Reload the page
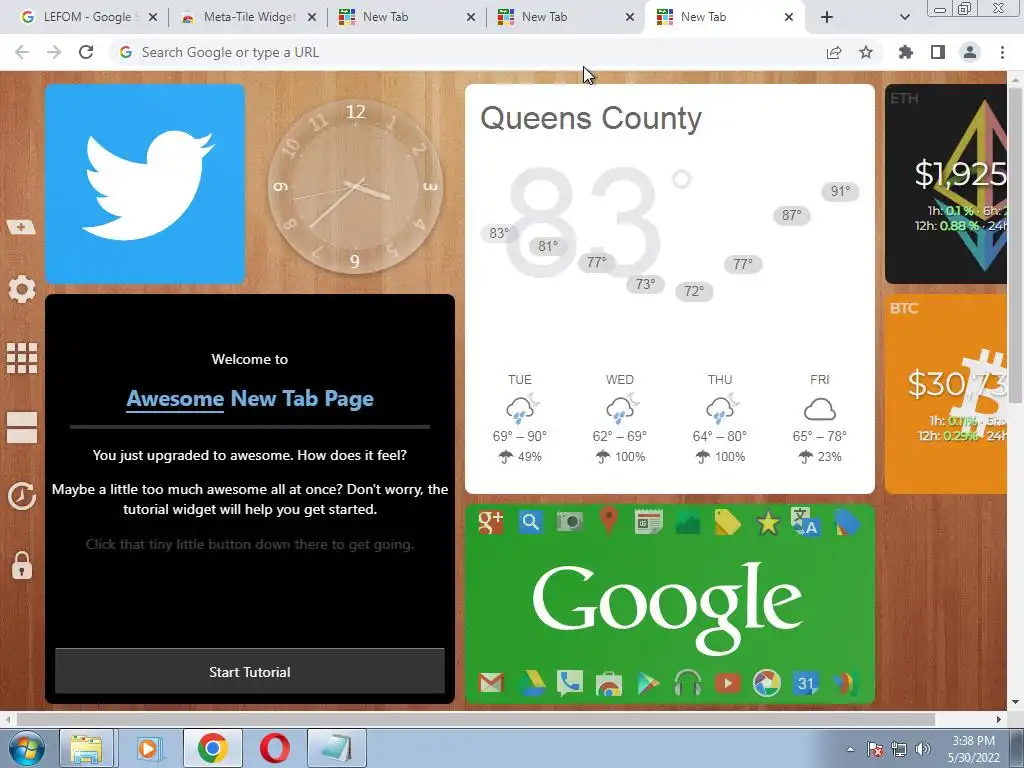 (86, 52)
